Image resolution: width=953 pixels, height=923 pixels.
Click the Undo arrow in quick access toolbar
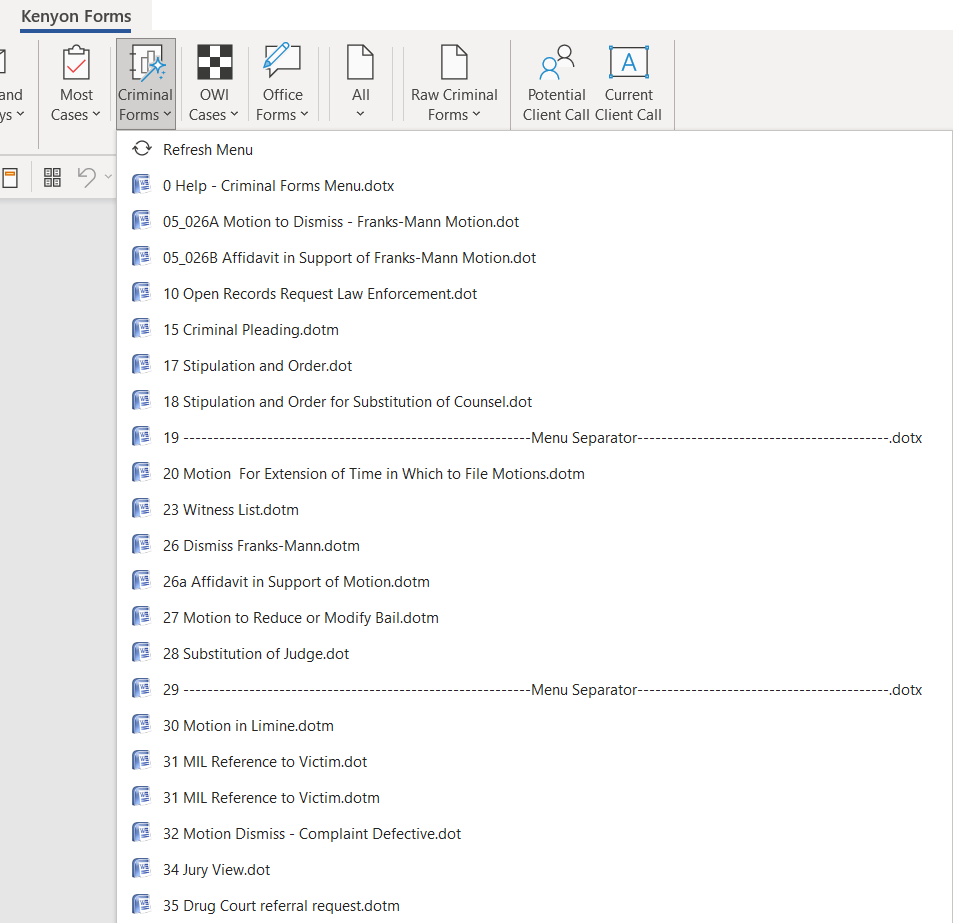[86, 177]
